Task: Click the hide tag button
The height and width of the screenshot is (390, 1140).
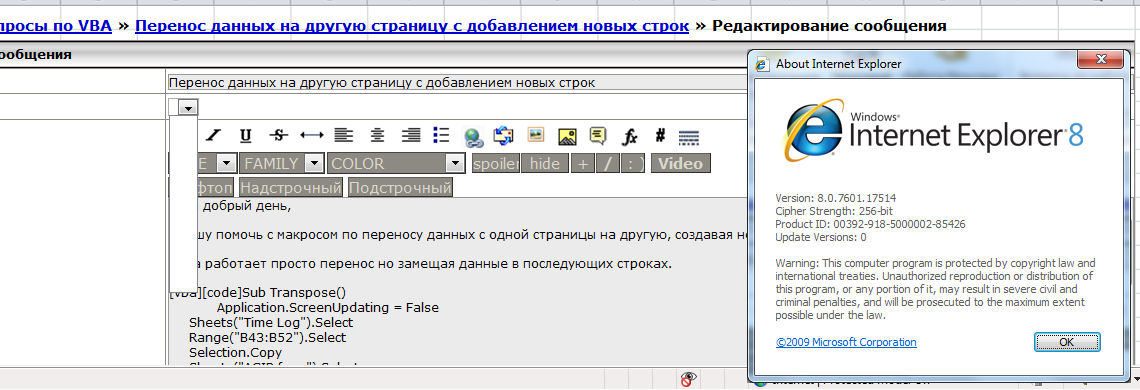Action: coord(545,164)
